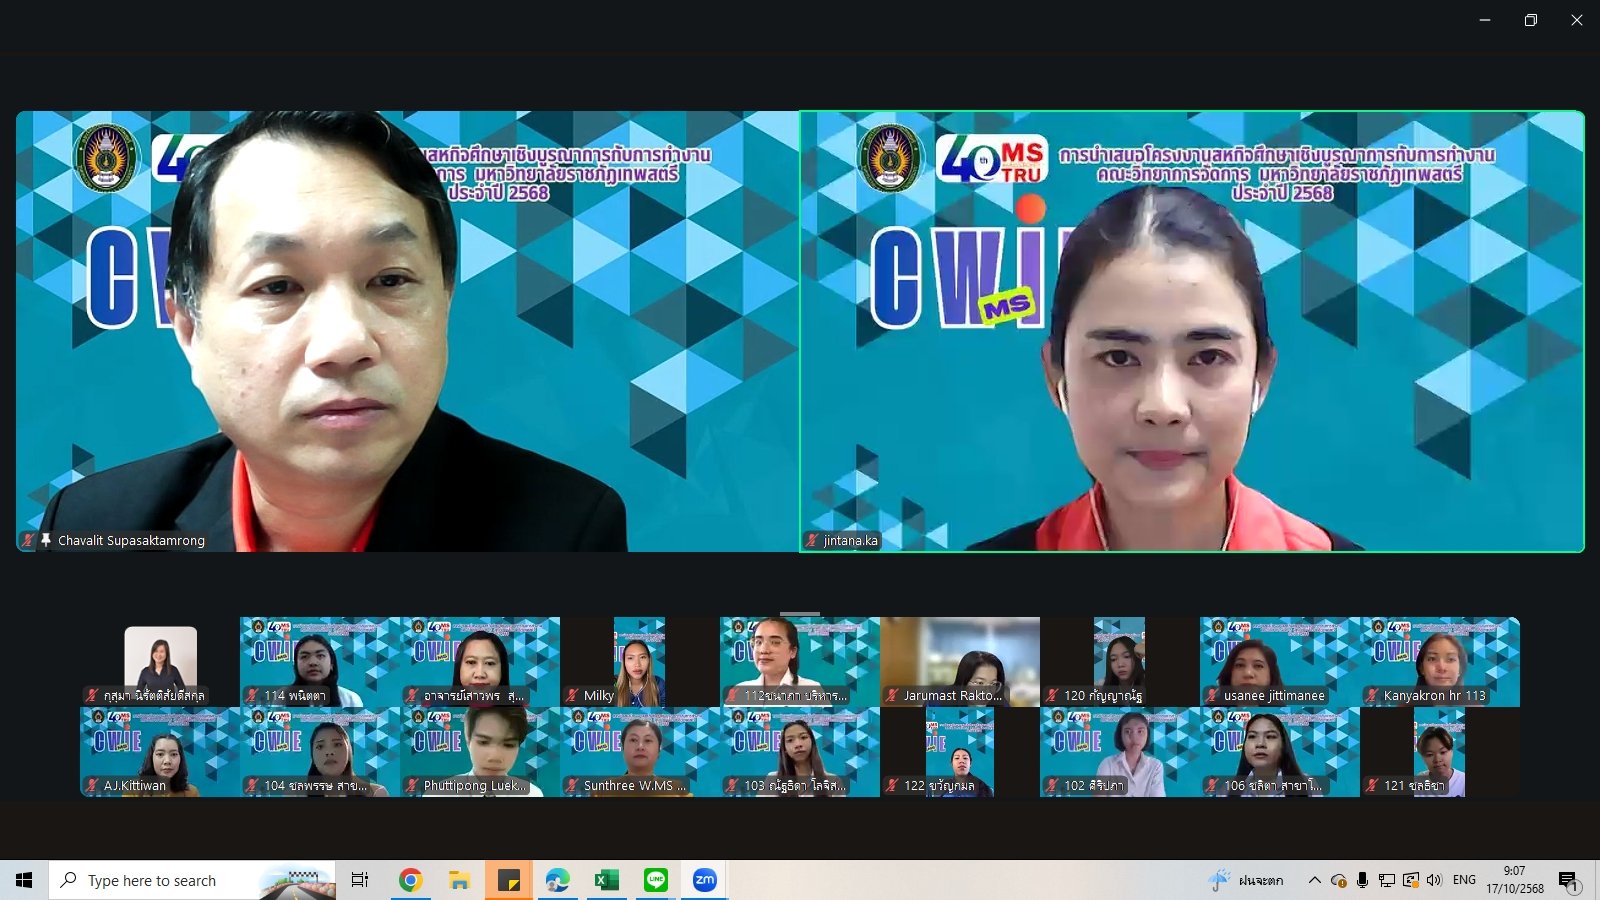Open Google Chrome from the taskbar
1600x900 pixels.
(x=410, y=880)
